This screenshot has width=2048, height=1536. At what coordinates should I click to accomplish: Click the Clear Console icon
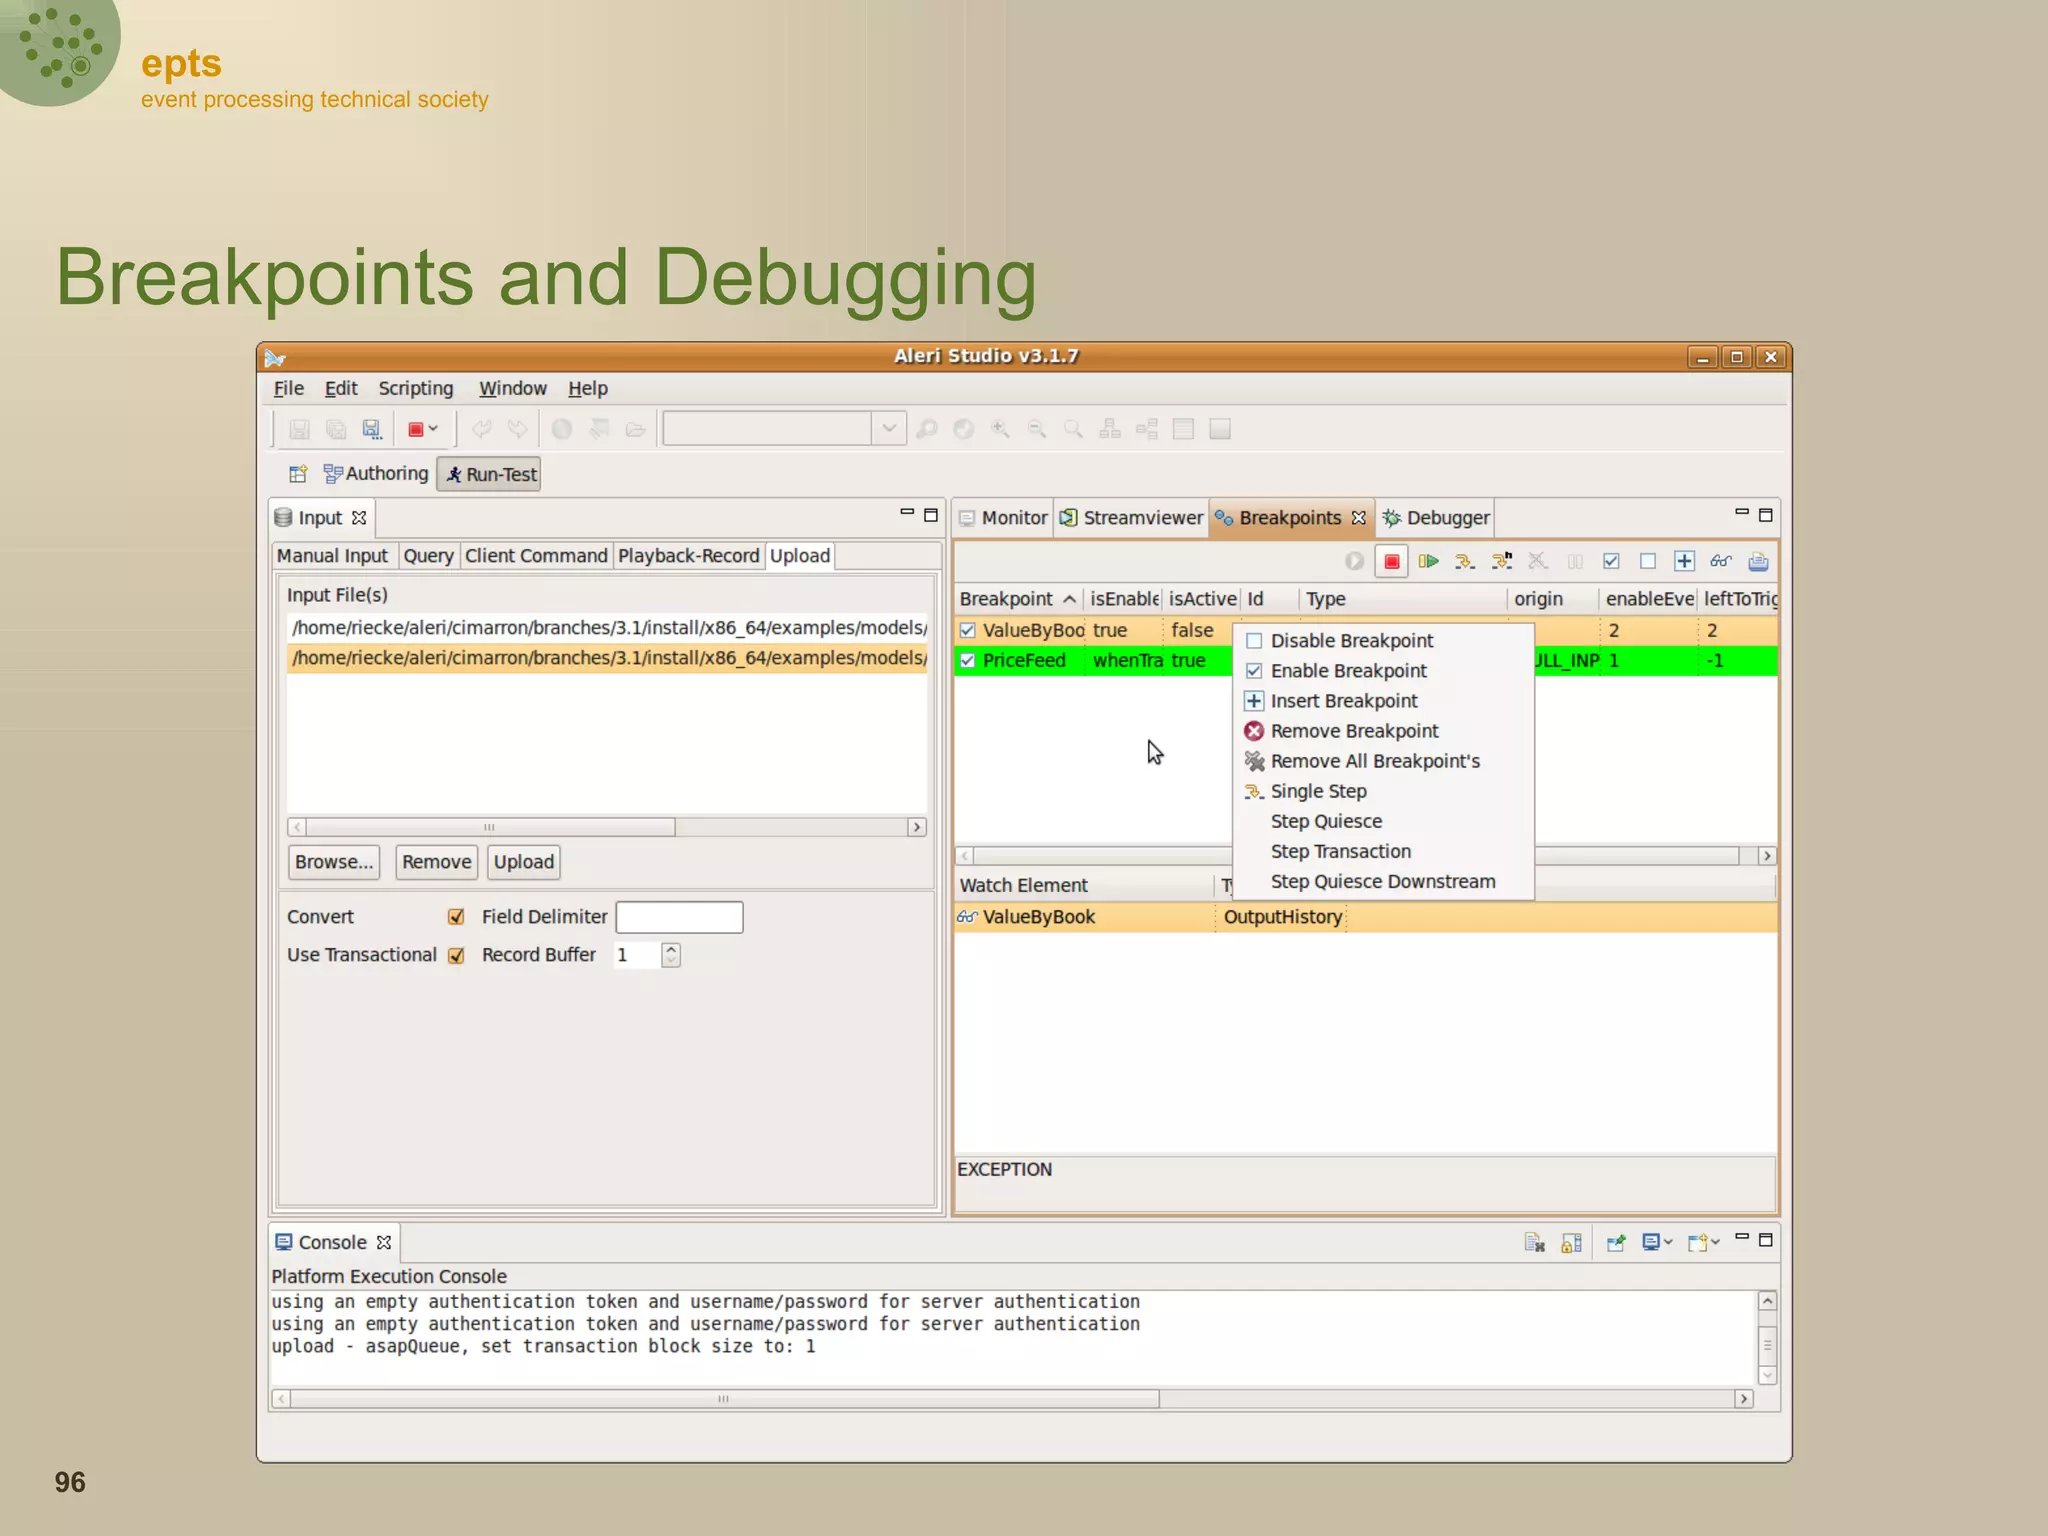(x=1535, y=1242)
